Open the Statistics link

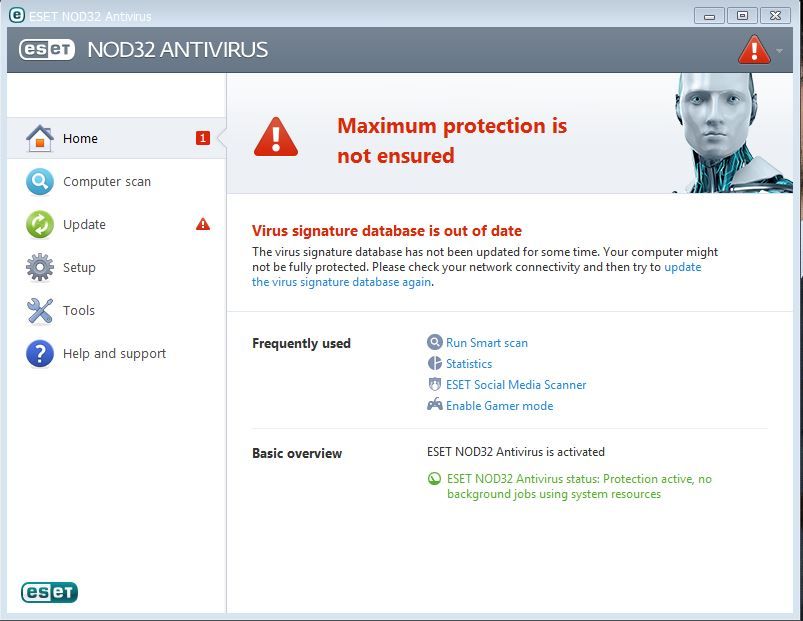(x=468, y=364)
